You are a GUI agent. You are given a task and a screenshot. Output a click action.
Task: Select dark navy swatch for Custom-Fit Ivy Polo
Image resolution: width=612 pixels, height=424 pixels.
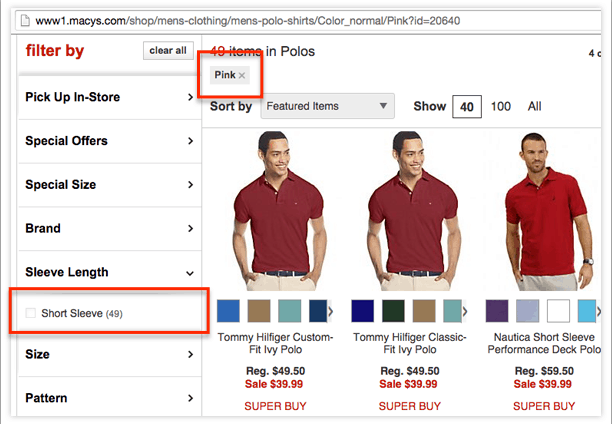tap(318, 311)
